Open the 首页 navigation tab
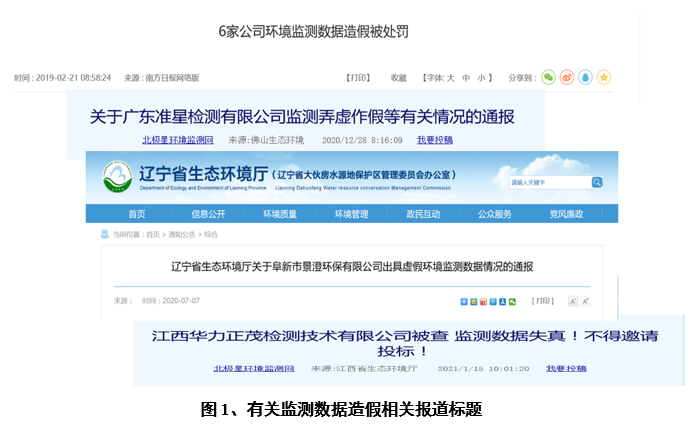Image resolution: width=692 pixels, height=434 pixels. [137, 214]
